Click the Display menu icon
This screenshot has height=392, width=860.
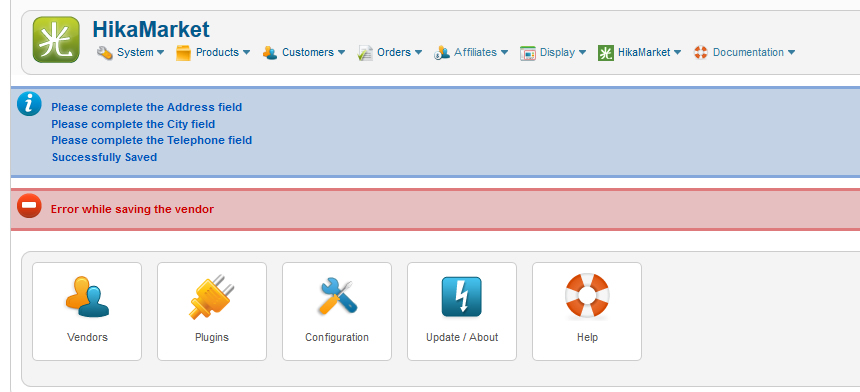tap(528, 53)
